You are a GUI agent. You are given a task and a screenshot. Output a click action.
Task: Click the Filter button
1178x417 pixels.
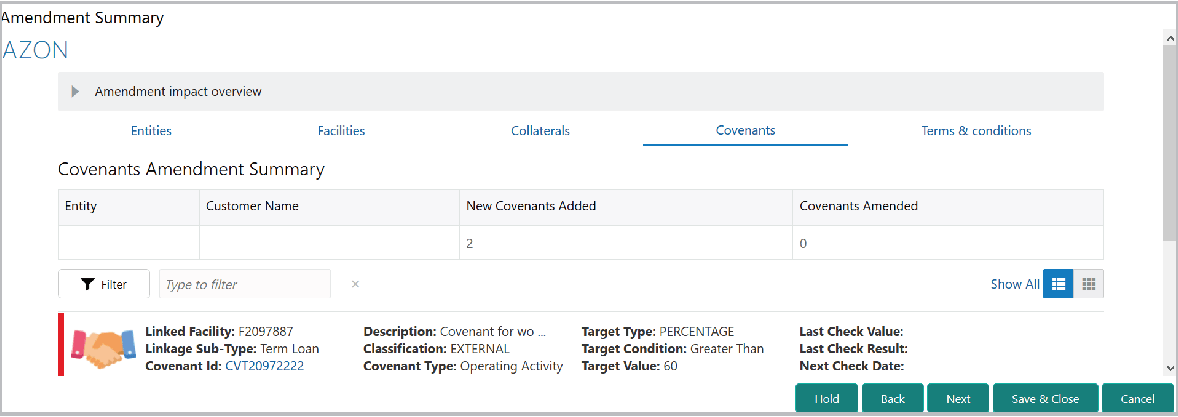pyautogui.click(x=104, y=285)
